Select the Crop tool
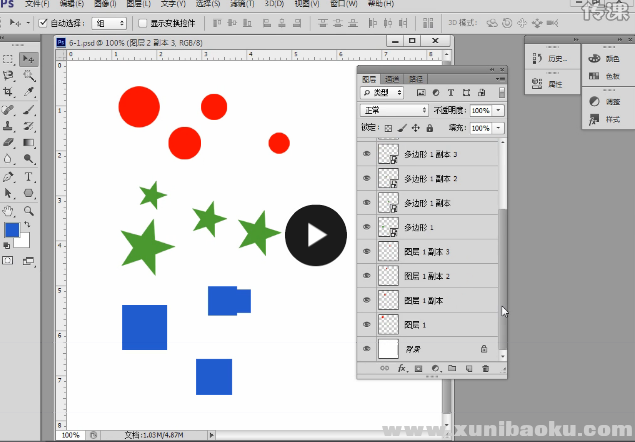Image resolution: width=635 pixels, height=442 pixels. click(x=9, y=92)
